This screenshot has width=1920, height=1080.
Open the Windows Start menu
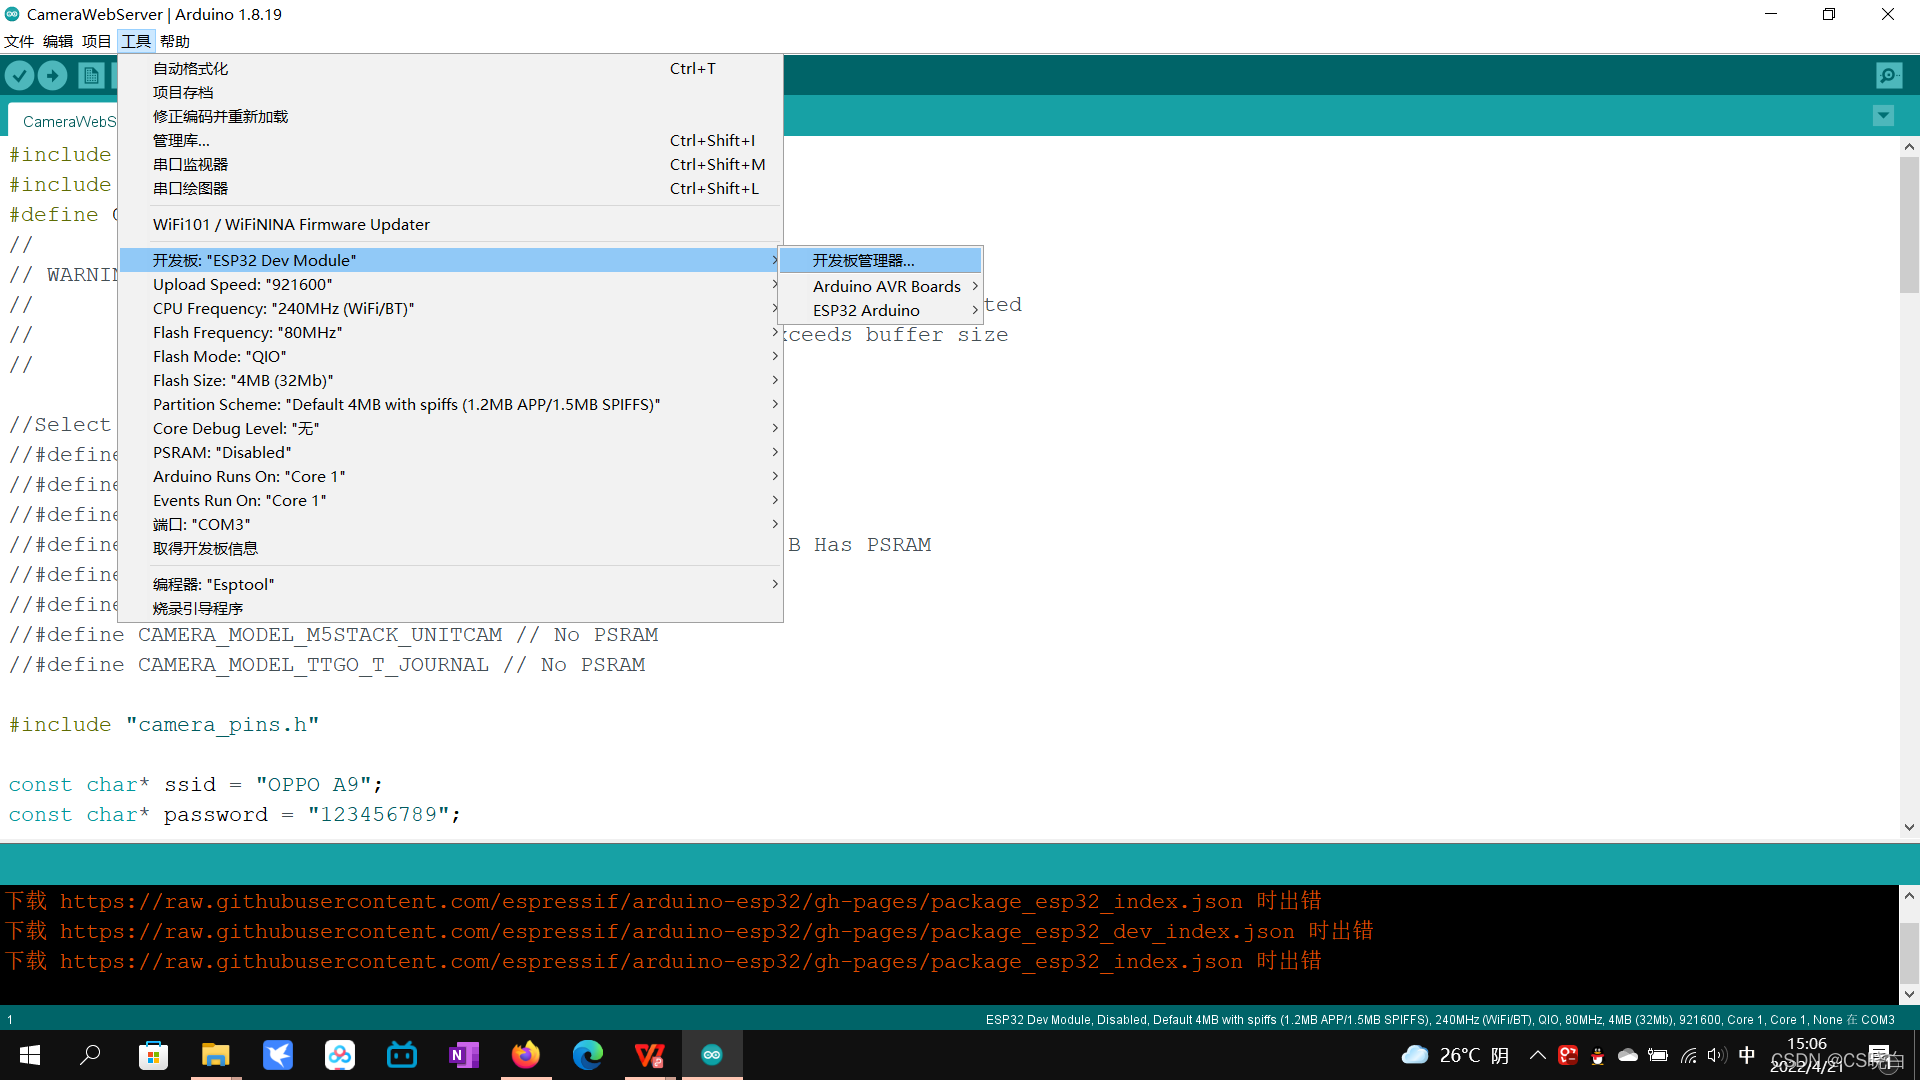[x=30, y=1055]
